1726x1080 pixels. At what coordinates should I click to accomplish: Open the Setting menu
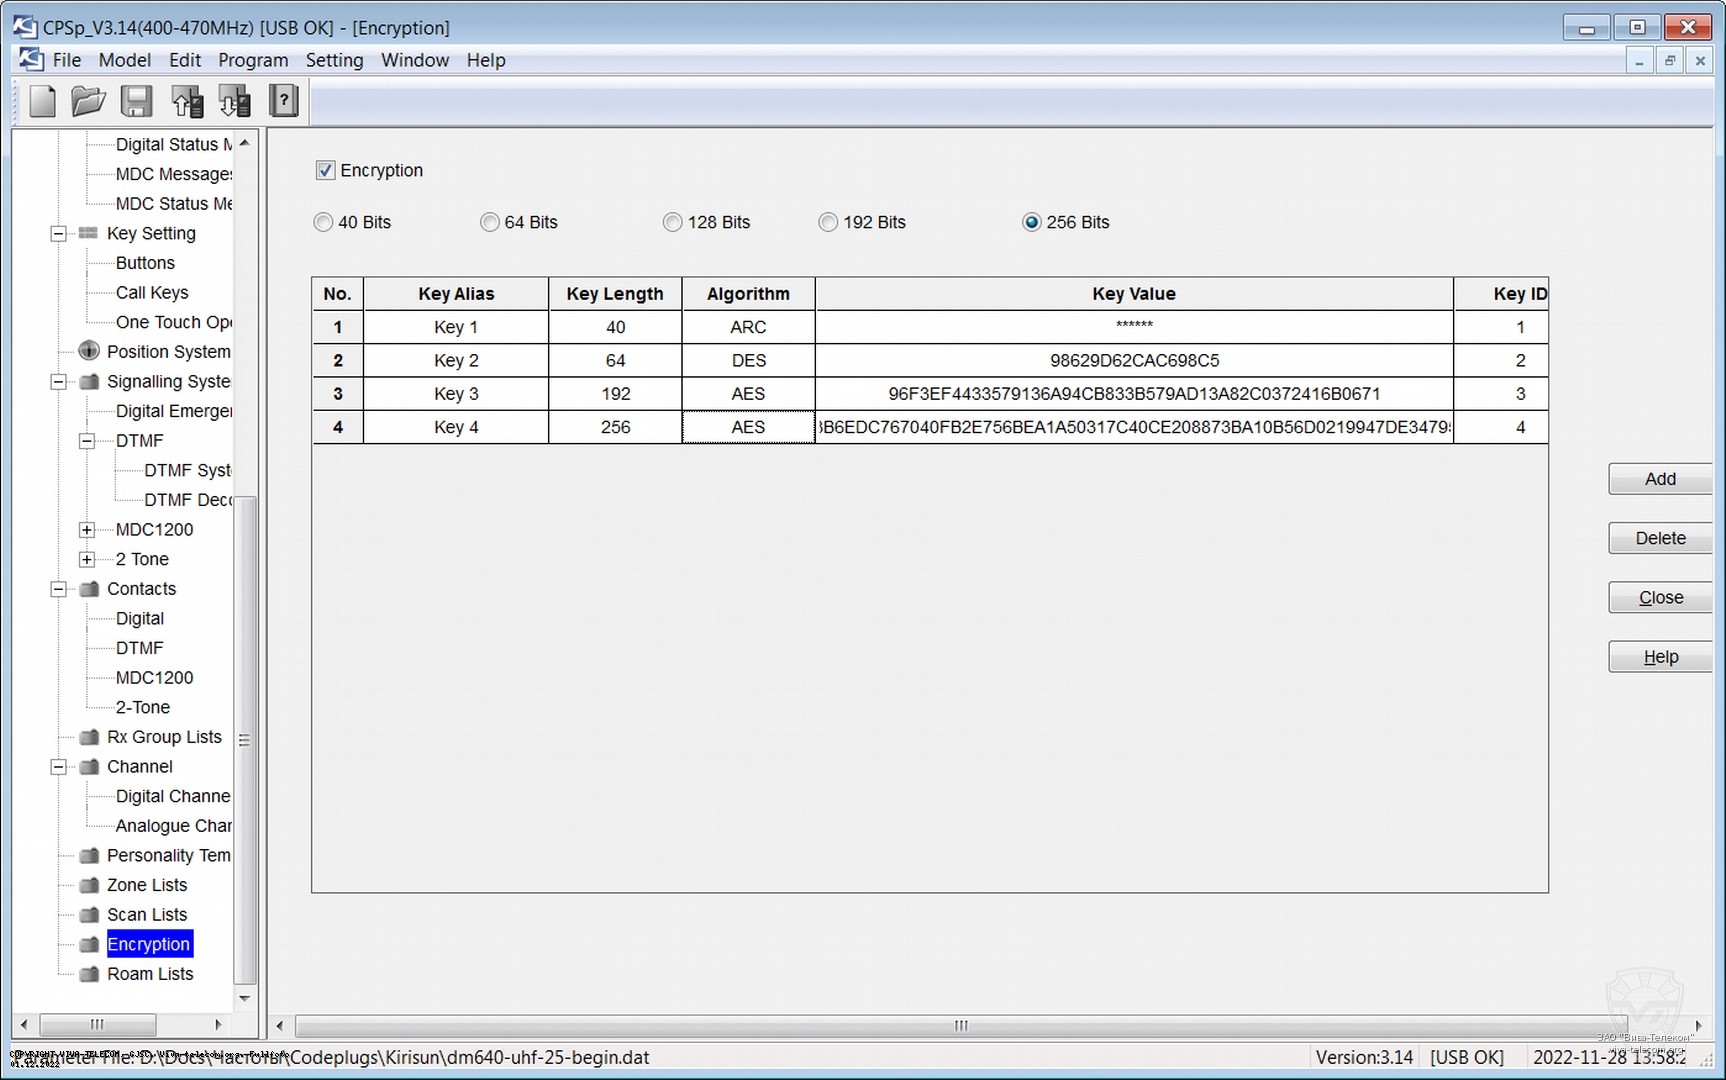(x=334, y=60)
